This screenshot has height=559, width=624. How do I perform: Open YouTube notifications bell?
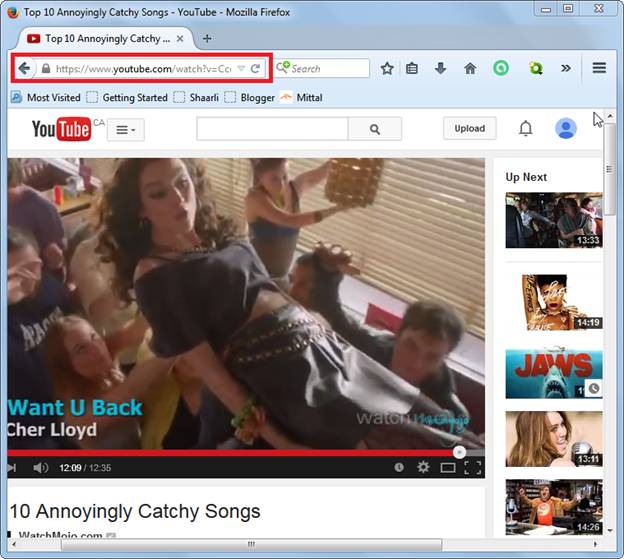click(x=525, y=129)
